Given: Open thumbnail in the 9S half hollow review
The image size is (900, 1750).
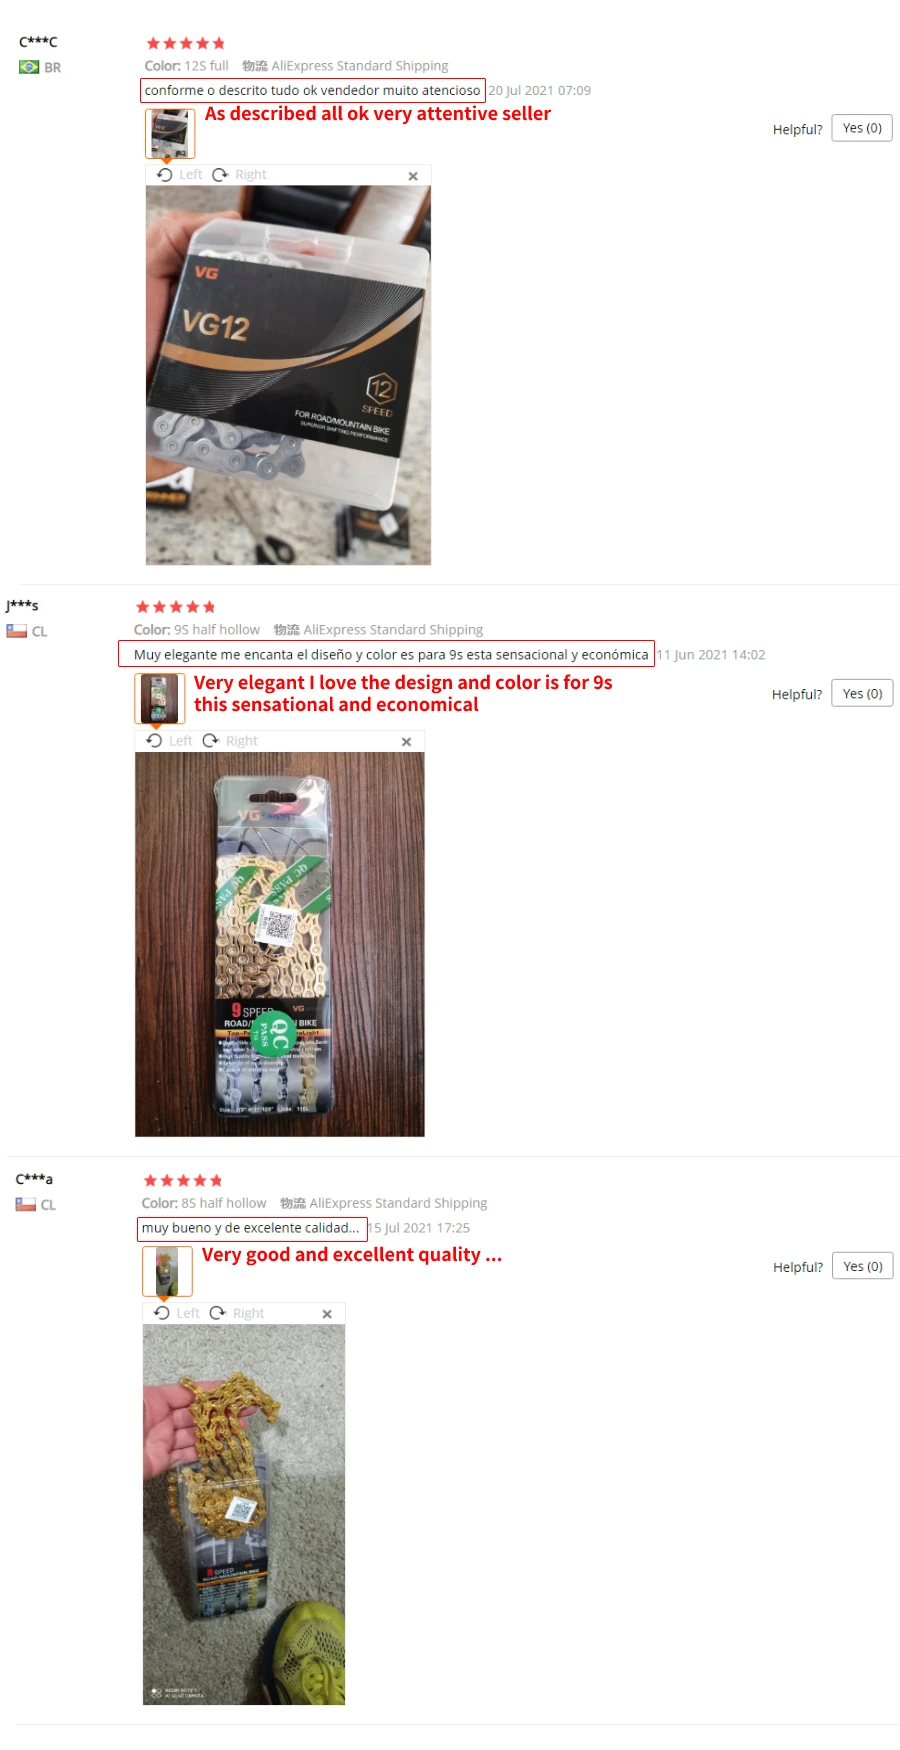Looking at the screenshot, I should pyautogui.click(x=160, y=698).
